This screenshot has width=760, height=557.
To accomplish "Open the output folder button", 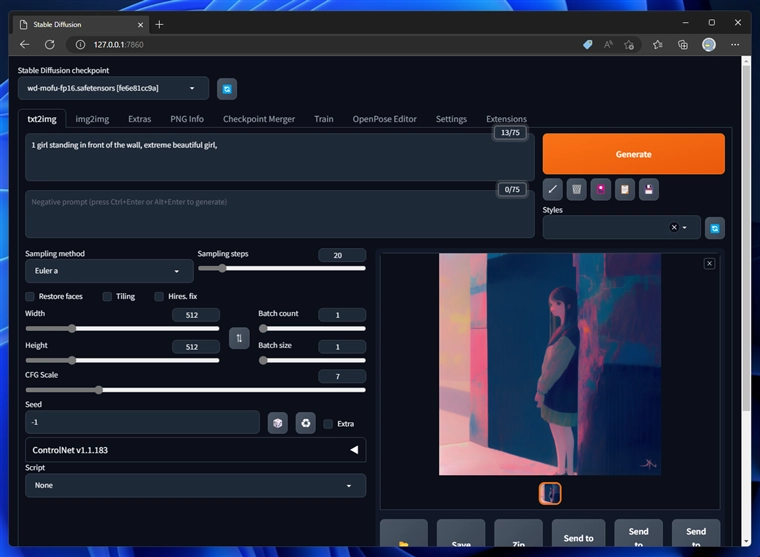I will click(x=404, y=533).
